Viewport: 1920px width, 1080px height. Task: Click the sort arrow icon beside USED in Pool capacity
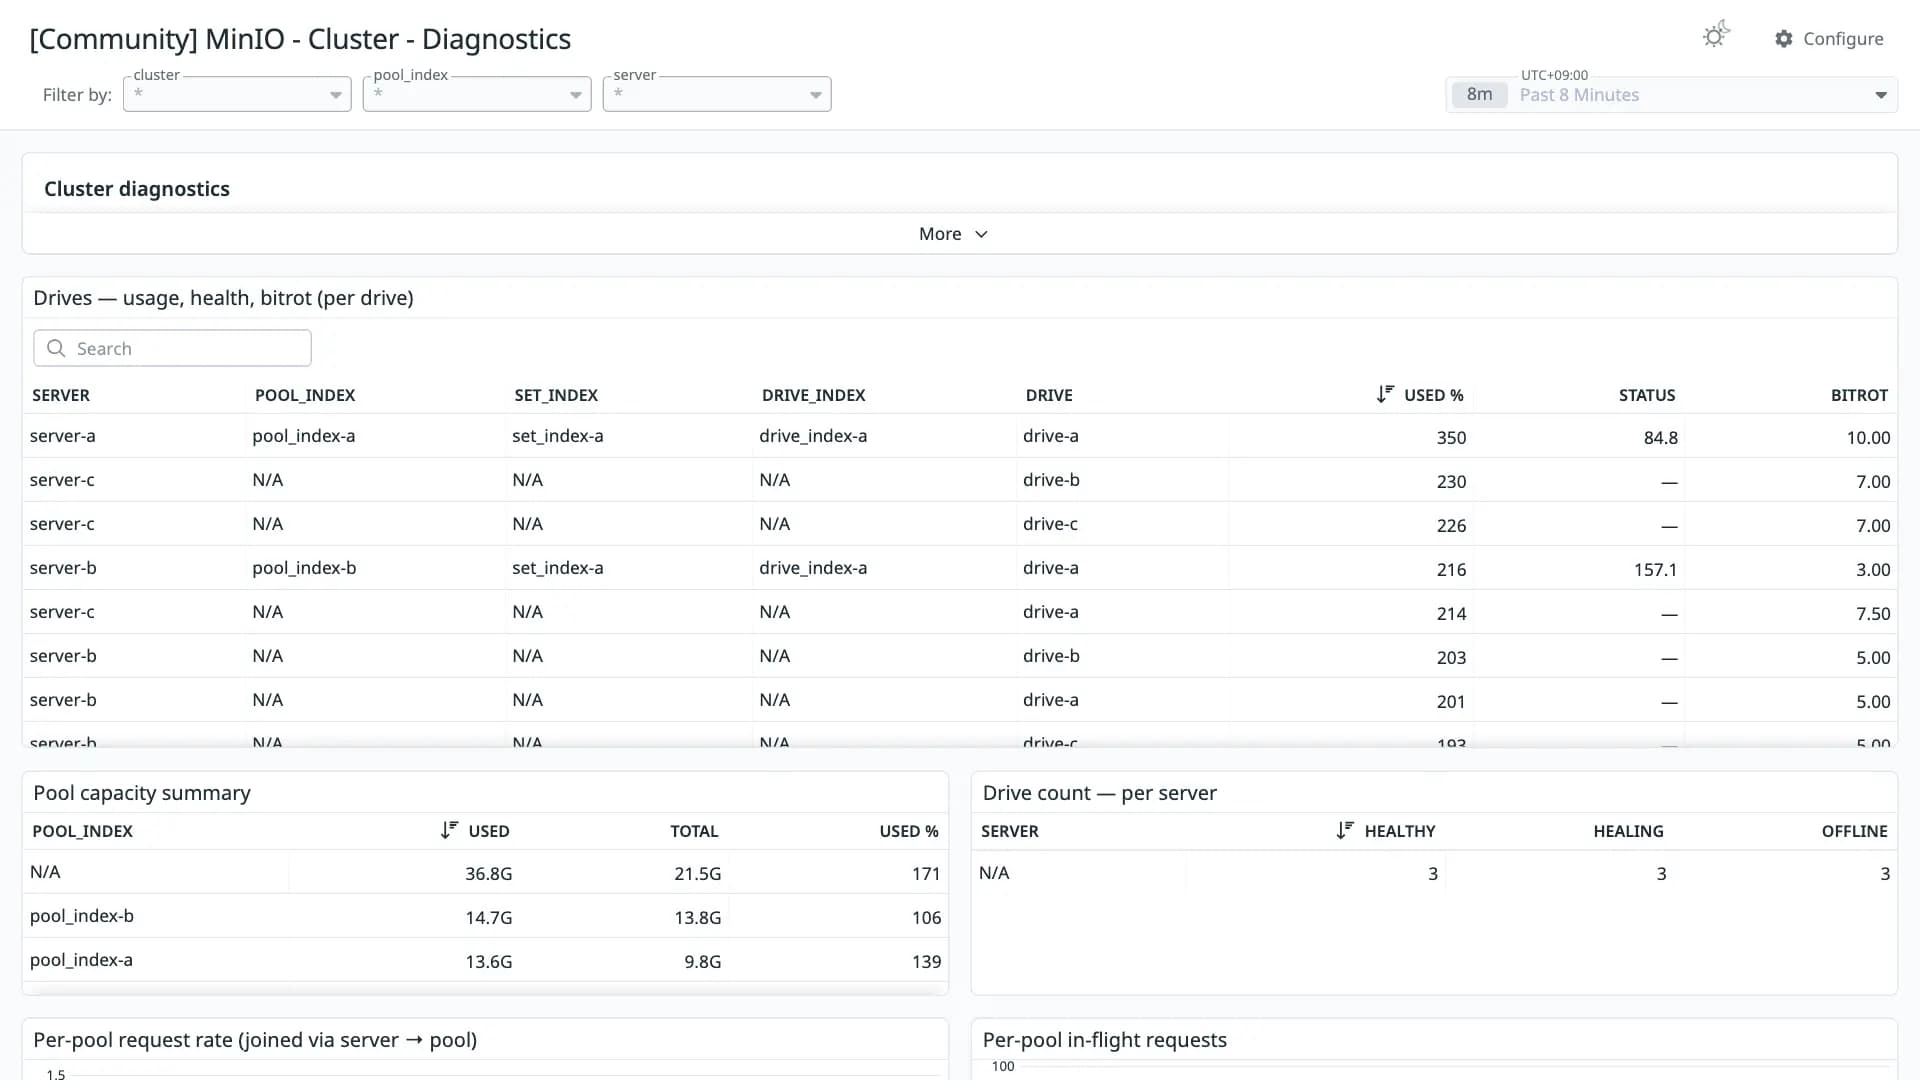[449, 831]
